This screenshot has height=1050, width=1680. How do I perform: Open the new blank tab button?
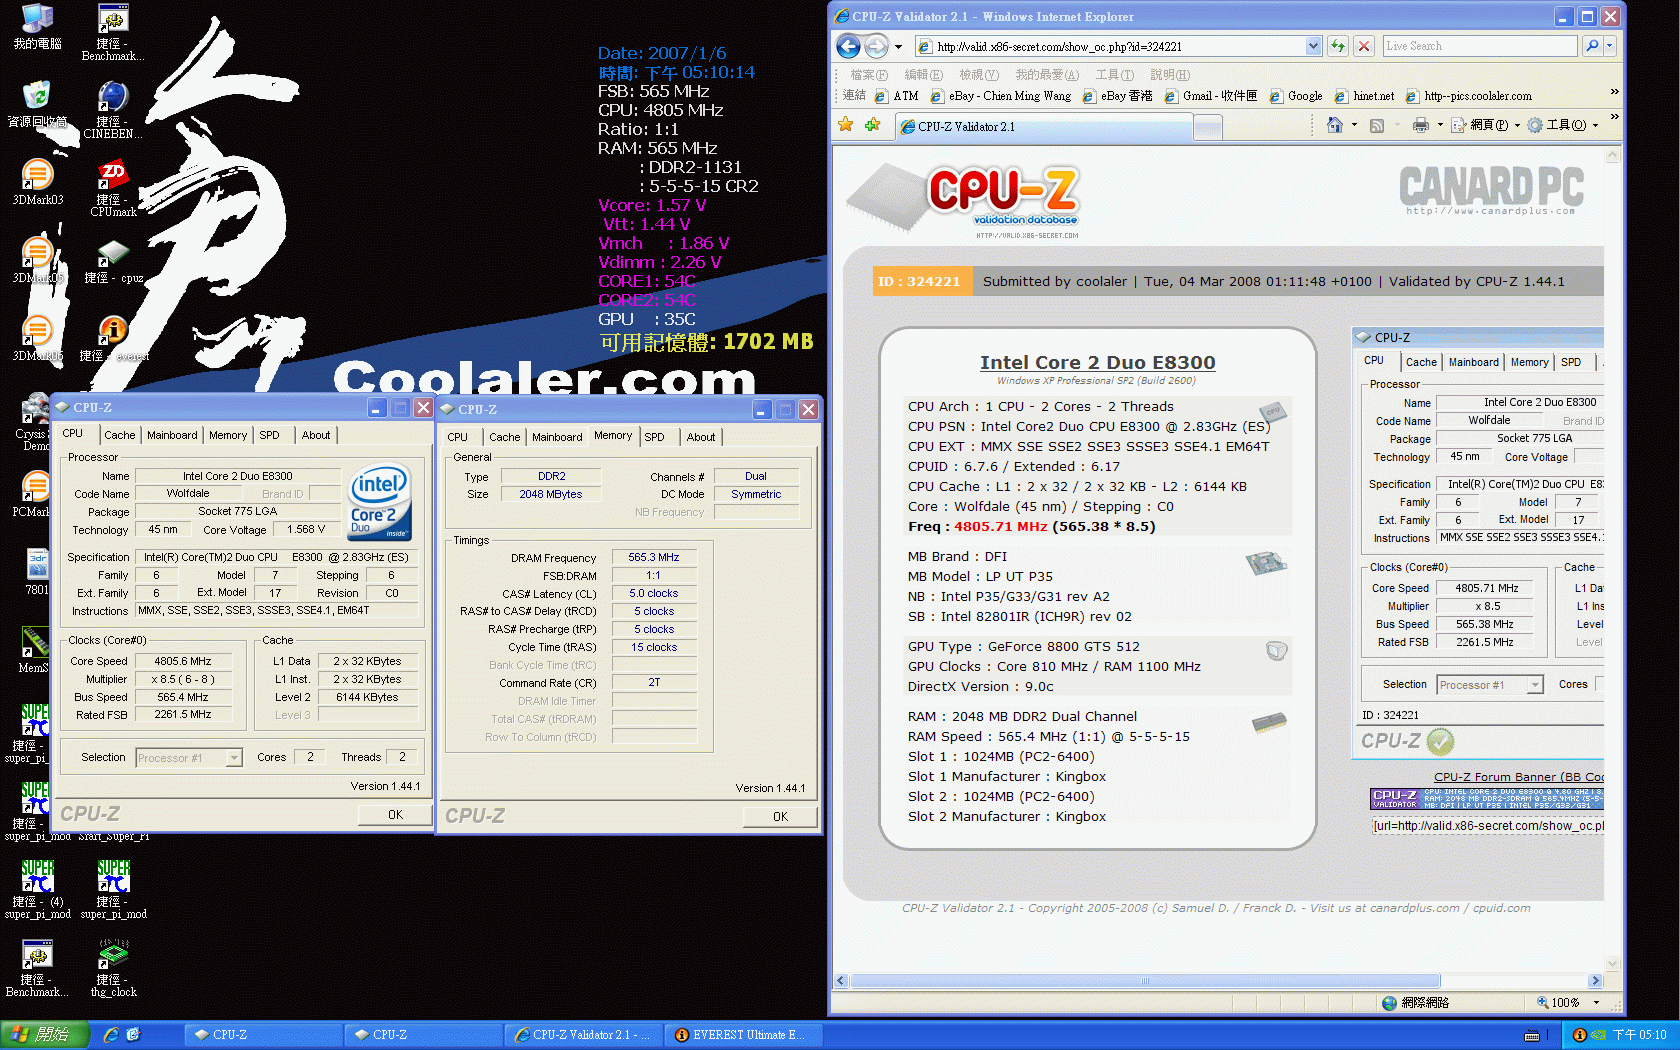pyautogui.click(x=1209, y=127)
